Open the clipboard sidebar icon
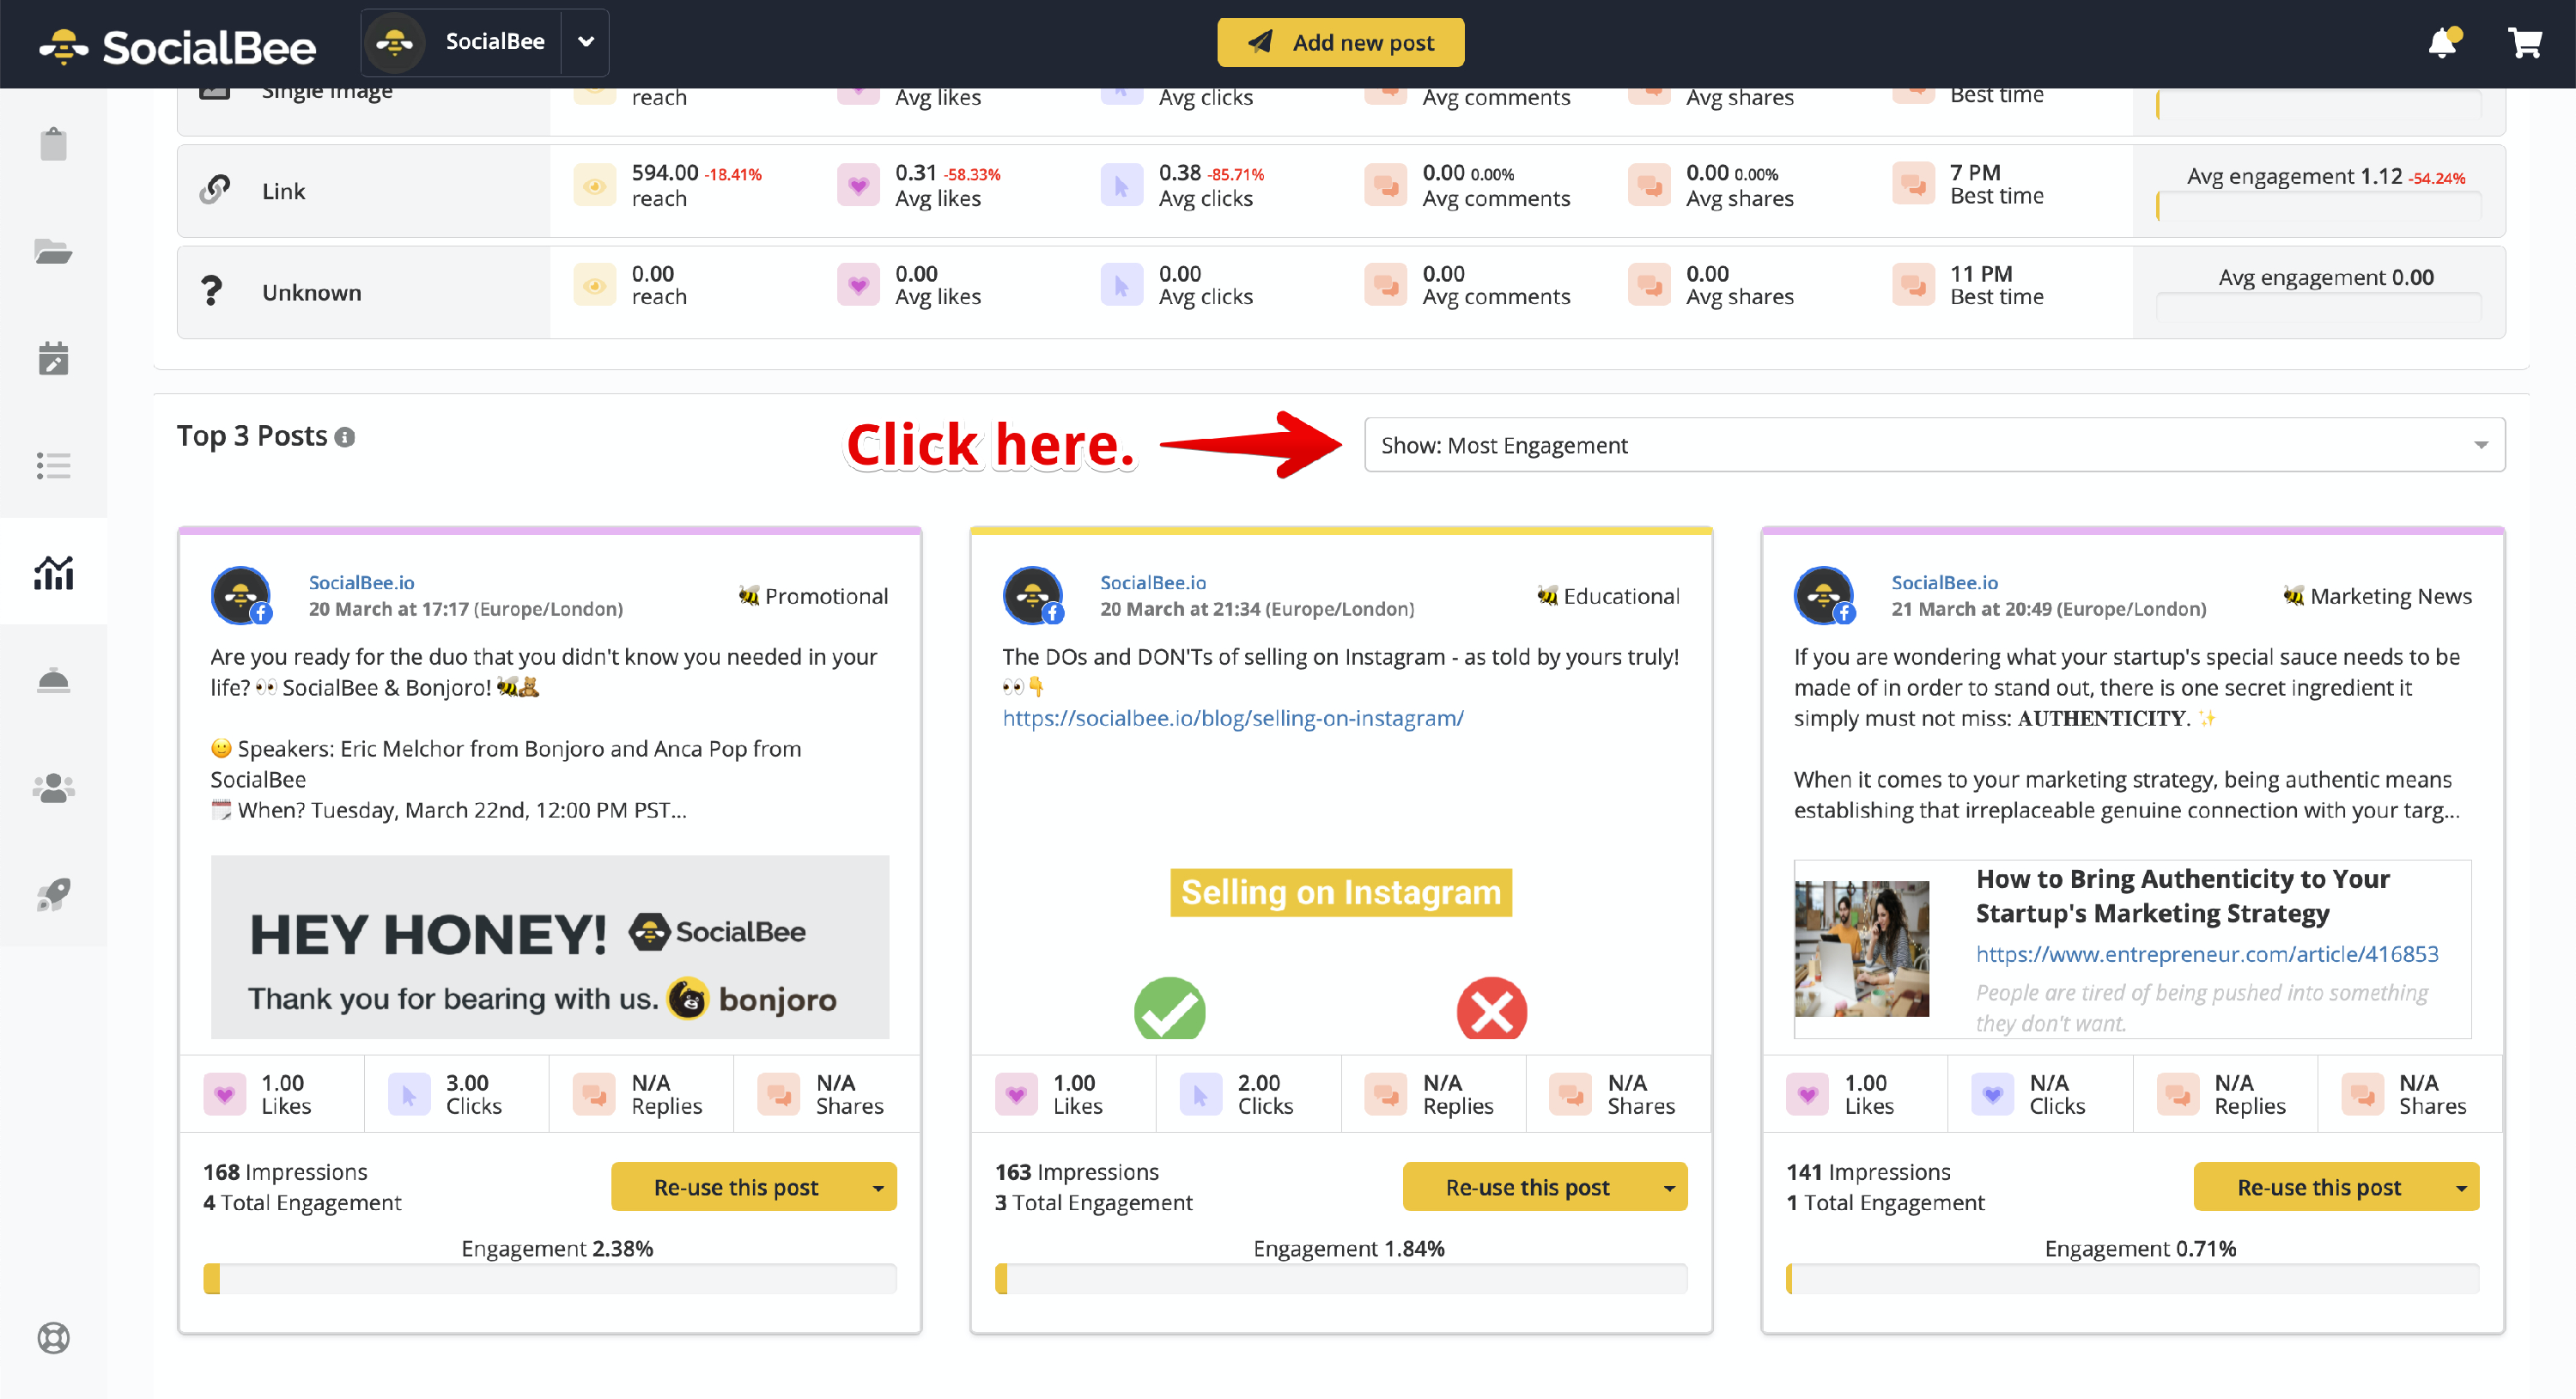The image size is (2576, 1399). pos(53,144)
